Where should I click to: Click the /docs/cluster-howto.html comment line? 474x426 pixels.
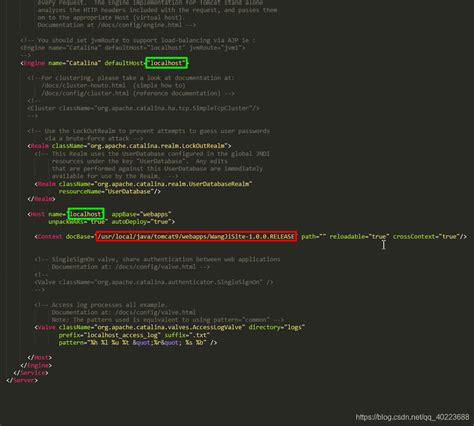[113, 86]
